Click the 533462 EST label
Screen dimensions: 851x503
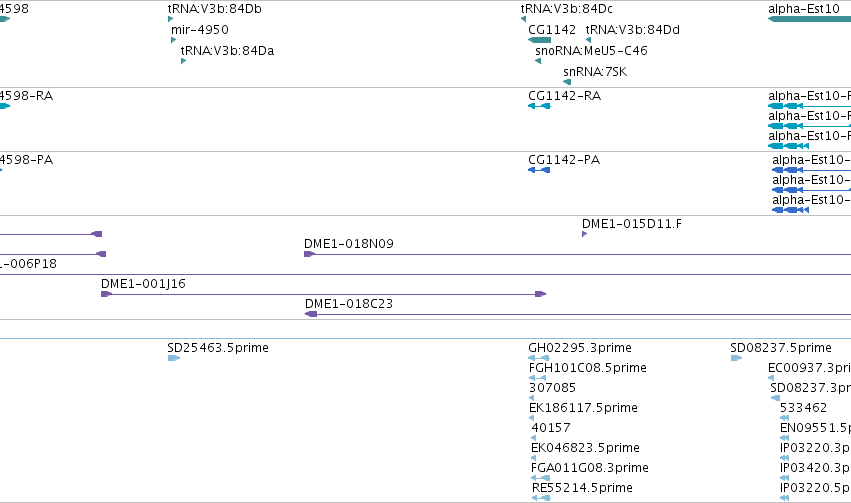804,408
